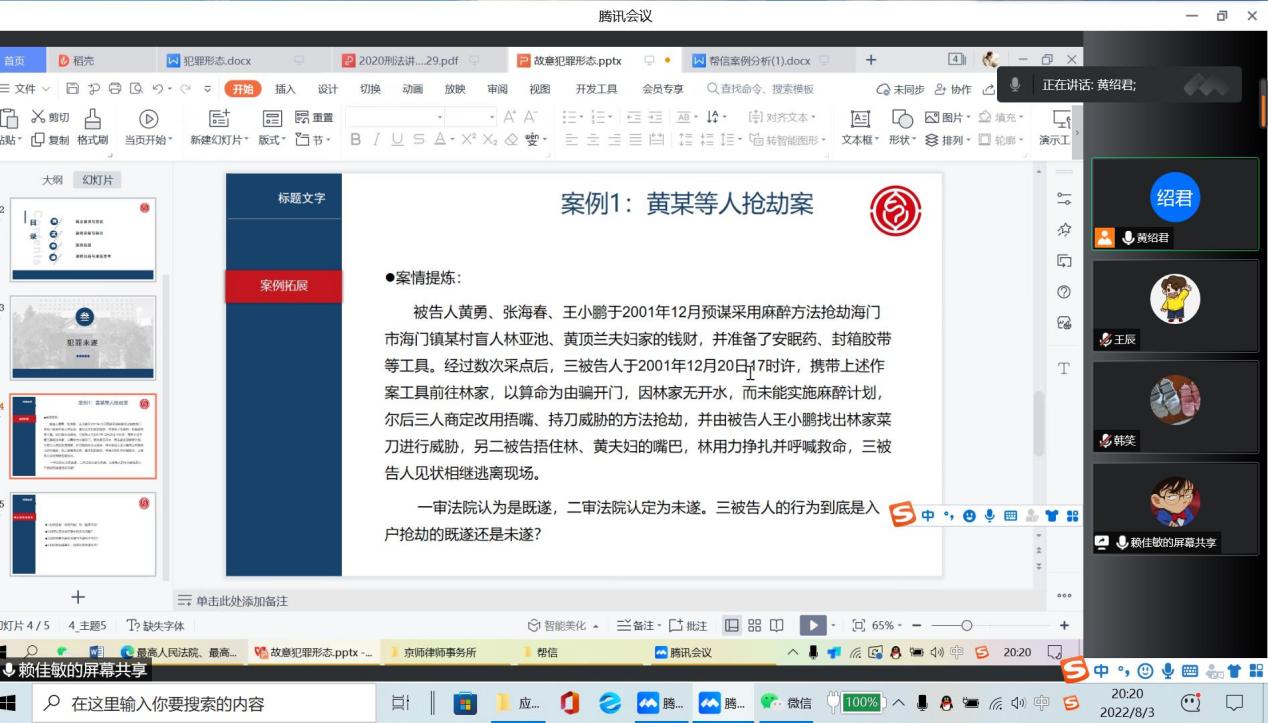
Task: Toggle Italic formatting
Action: click(x=375, y=140)
